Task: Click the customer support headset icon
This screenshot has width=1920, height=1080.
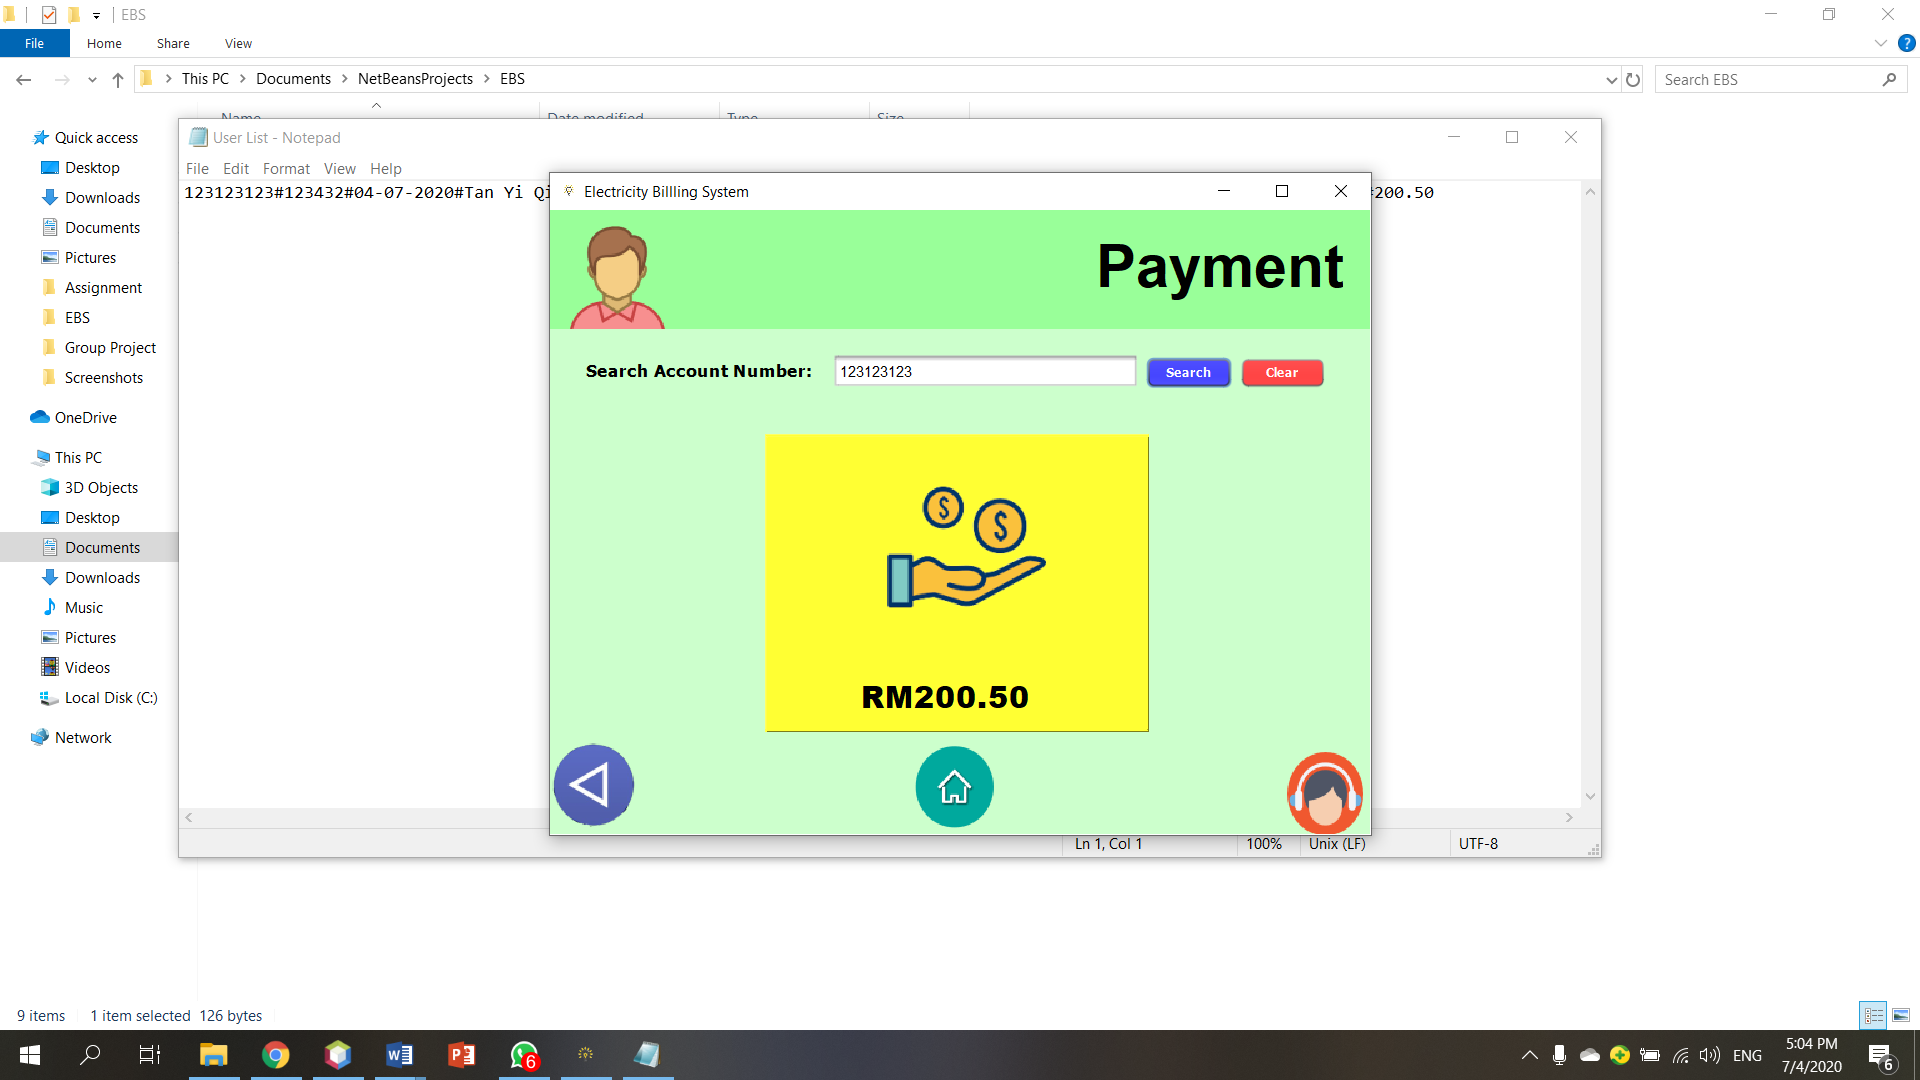Action: [x=1324, y=793]
